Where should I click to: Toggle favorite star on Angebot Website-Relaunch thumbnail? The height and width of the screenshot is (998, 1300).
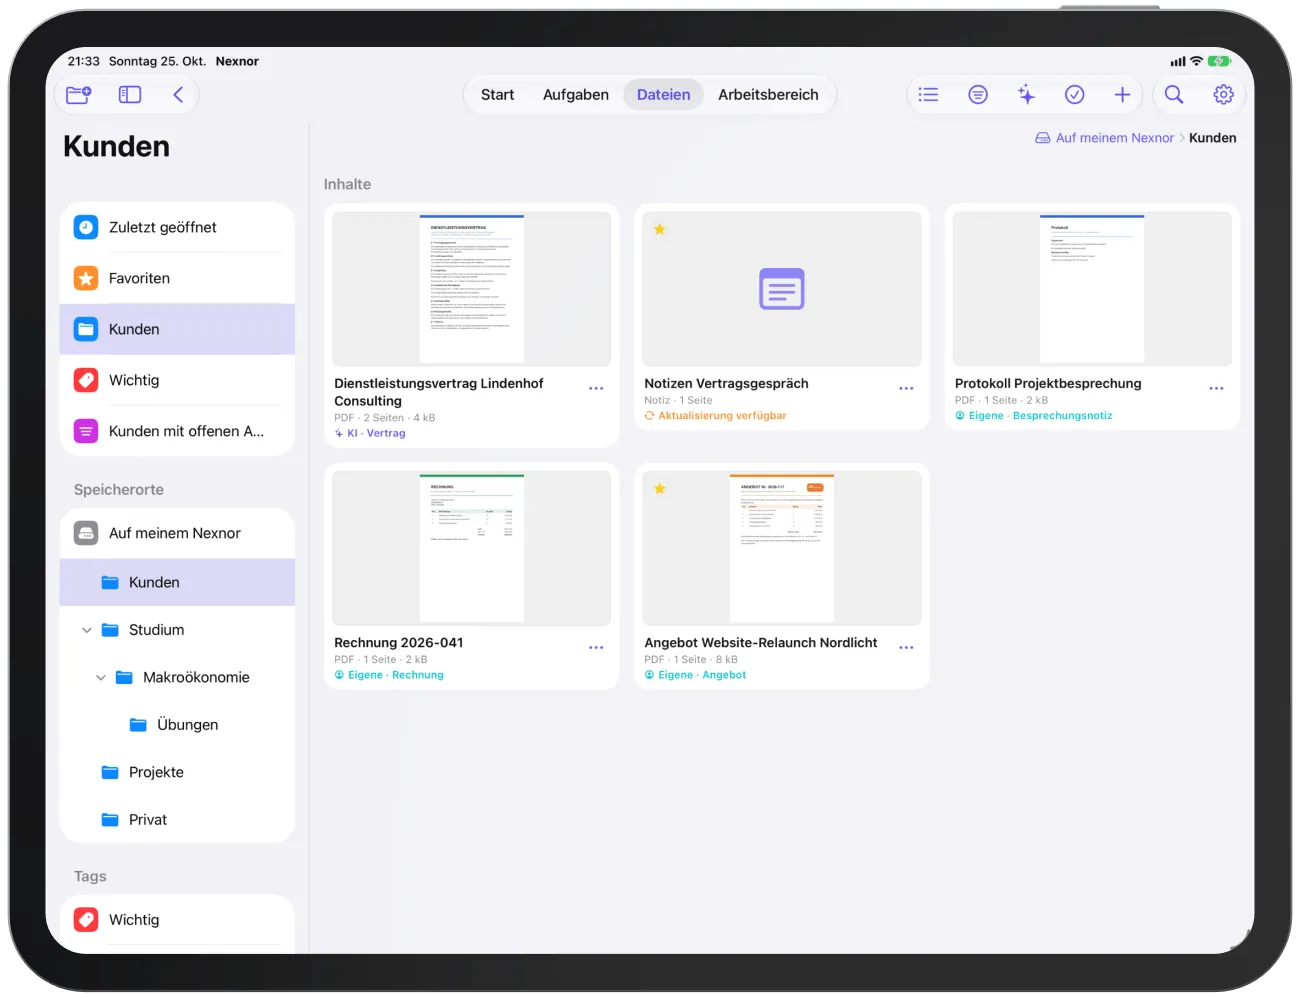[x=659, y=489]
